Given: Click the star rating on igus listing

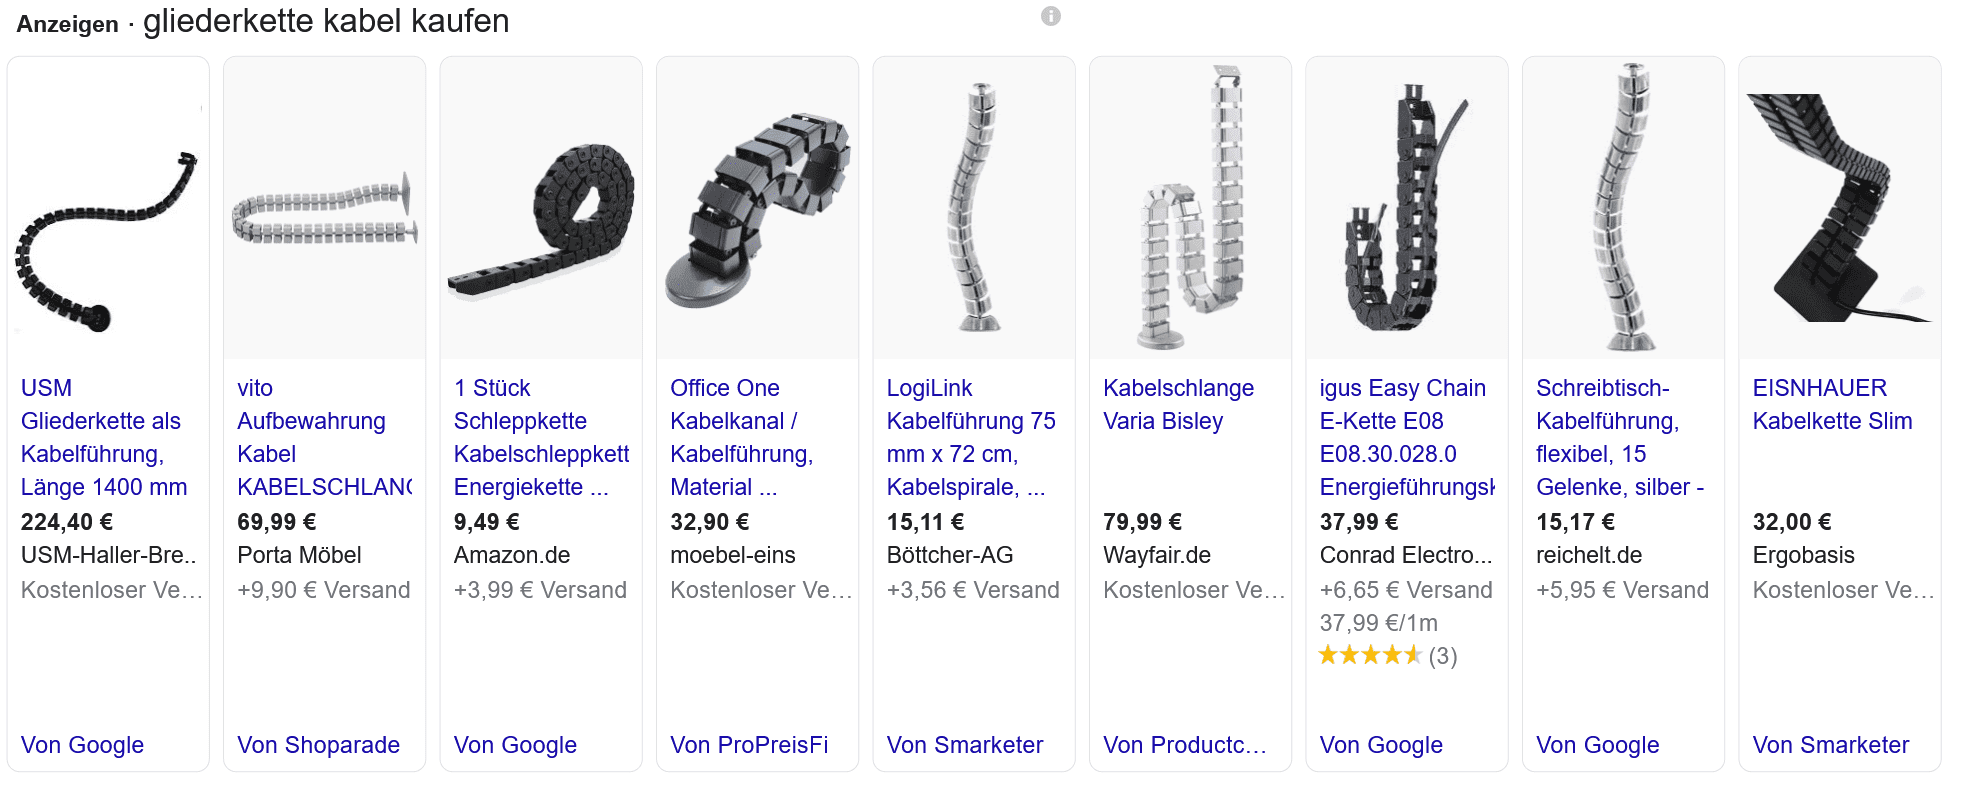Looking at the screenshot, I should (x=1370, y=656).
